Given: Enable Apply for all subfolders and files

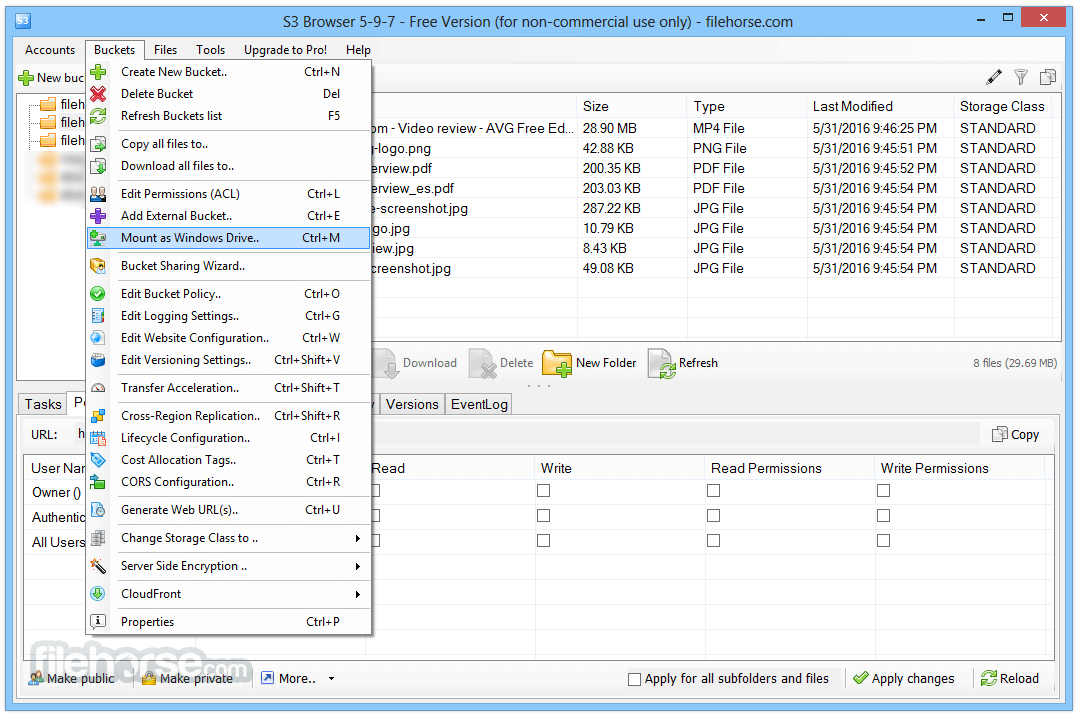Looking at the screenshot, I should point(635,679).
